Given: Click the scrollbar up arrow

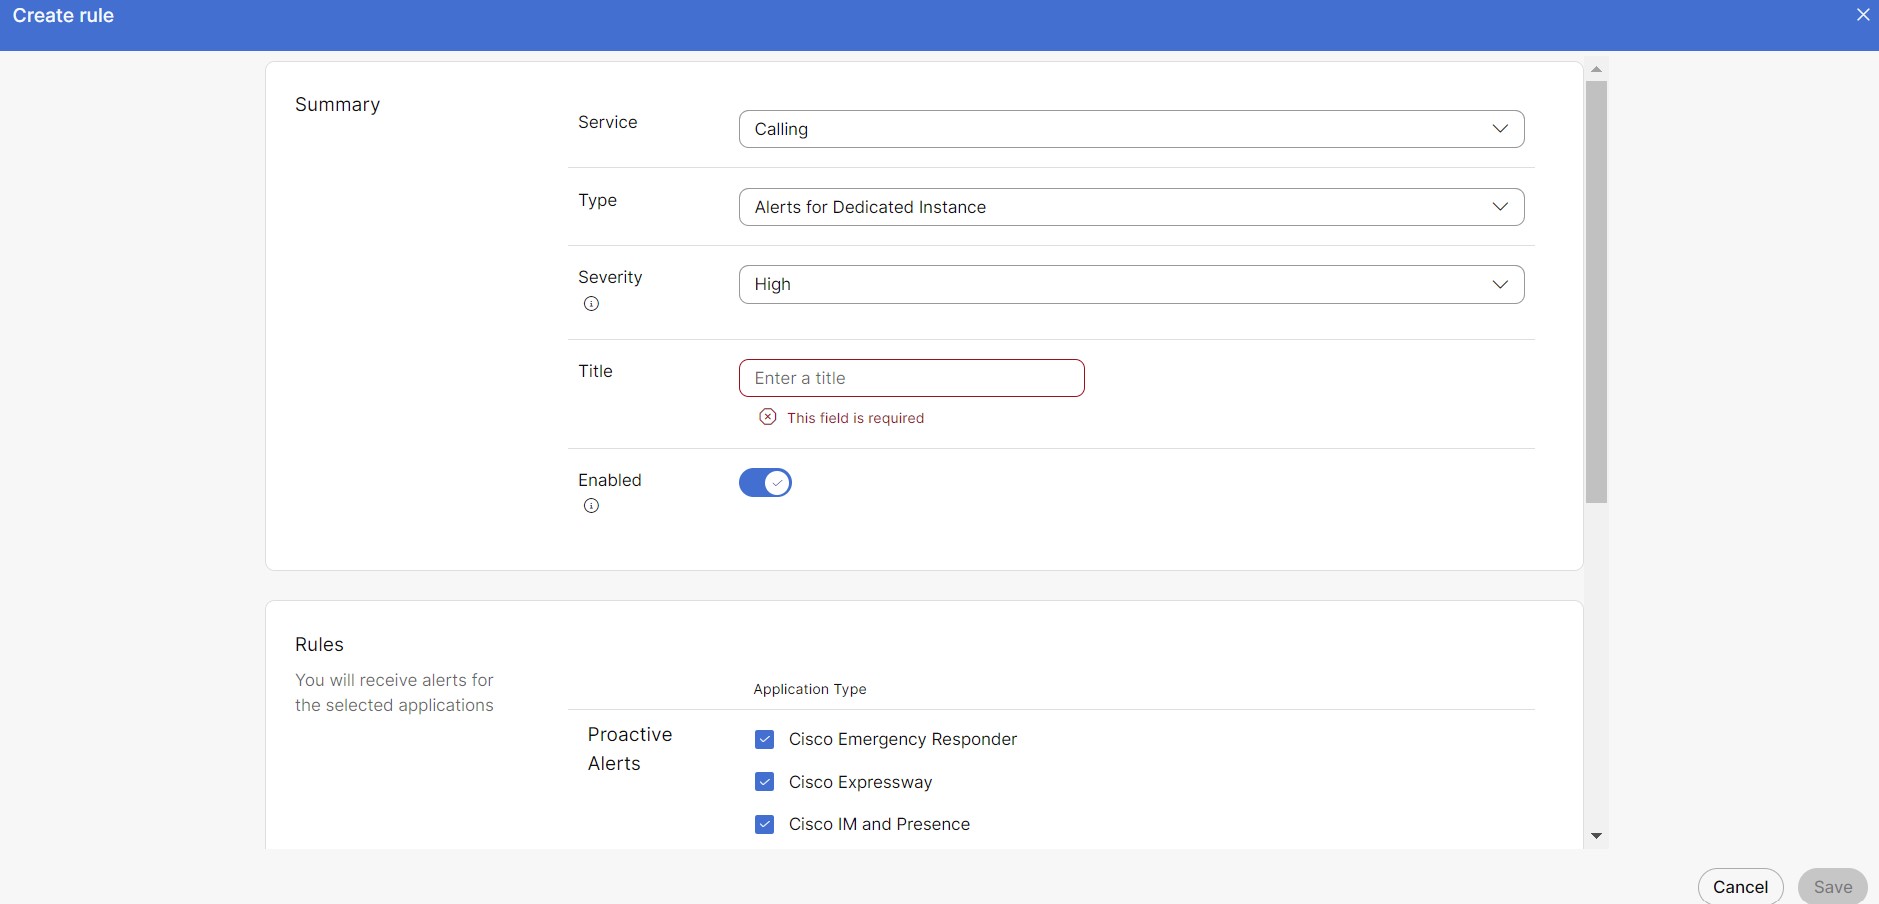Looking at the screenshot, I should 1596,70.
